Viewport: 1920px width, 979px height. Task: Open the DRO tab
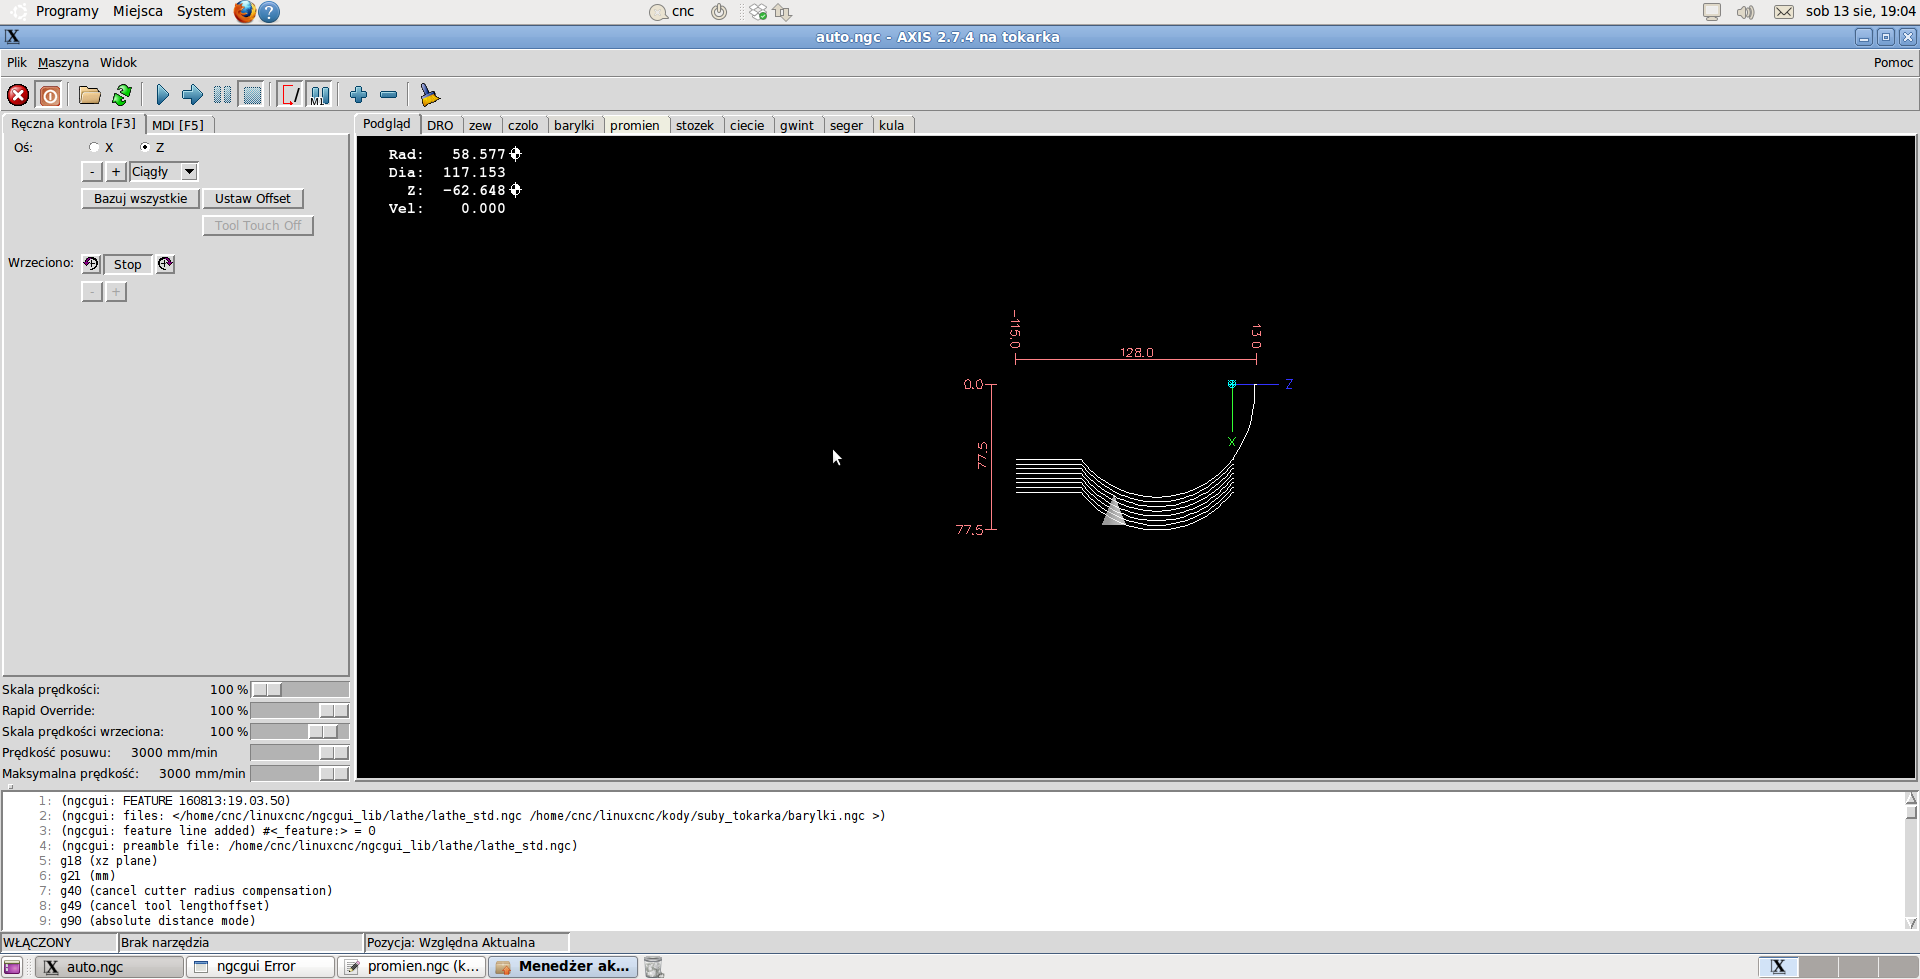440,125
